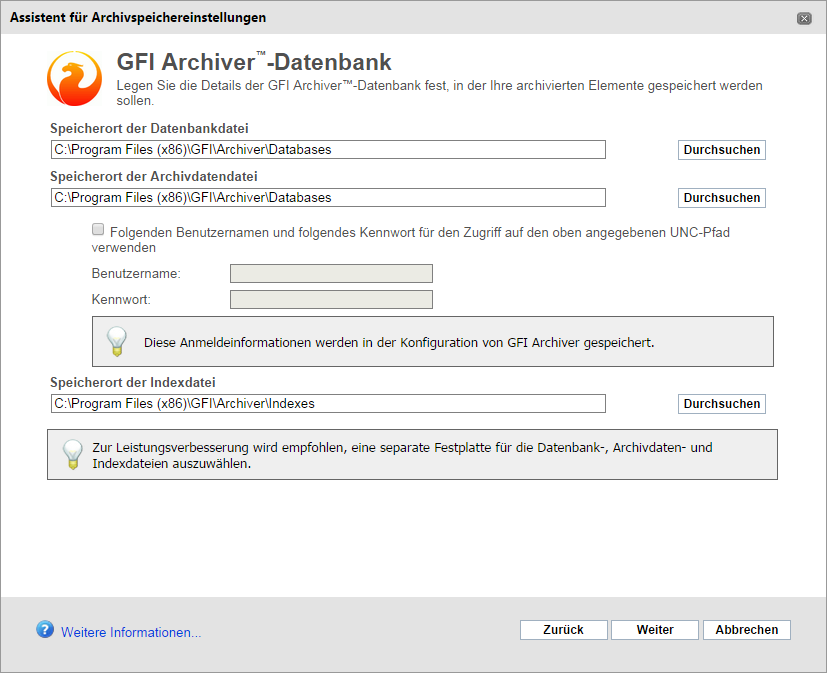Focus the Speicherort der Archivdatendatei path field

tap(328, 198)
